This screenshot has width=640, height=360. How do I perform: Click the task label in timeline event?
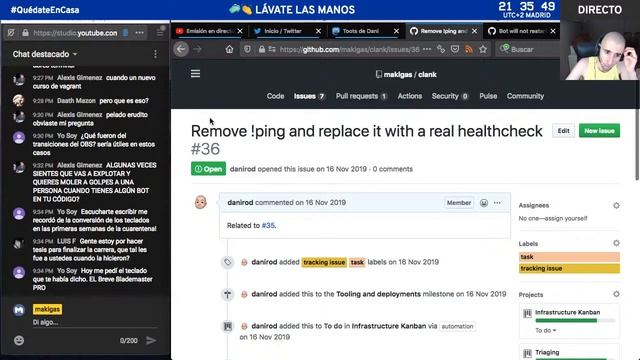coord(357,262)
